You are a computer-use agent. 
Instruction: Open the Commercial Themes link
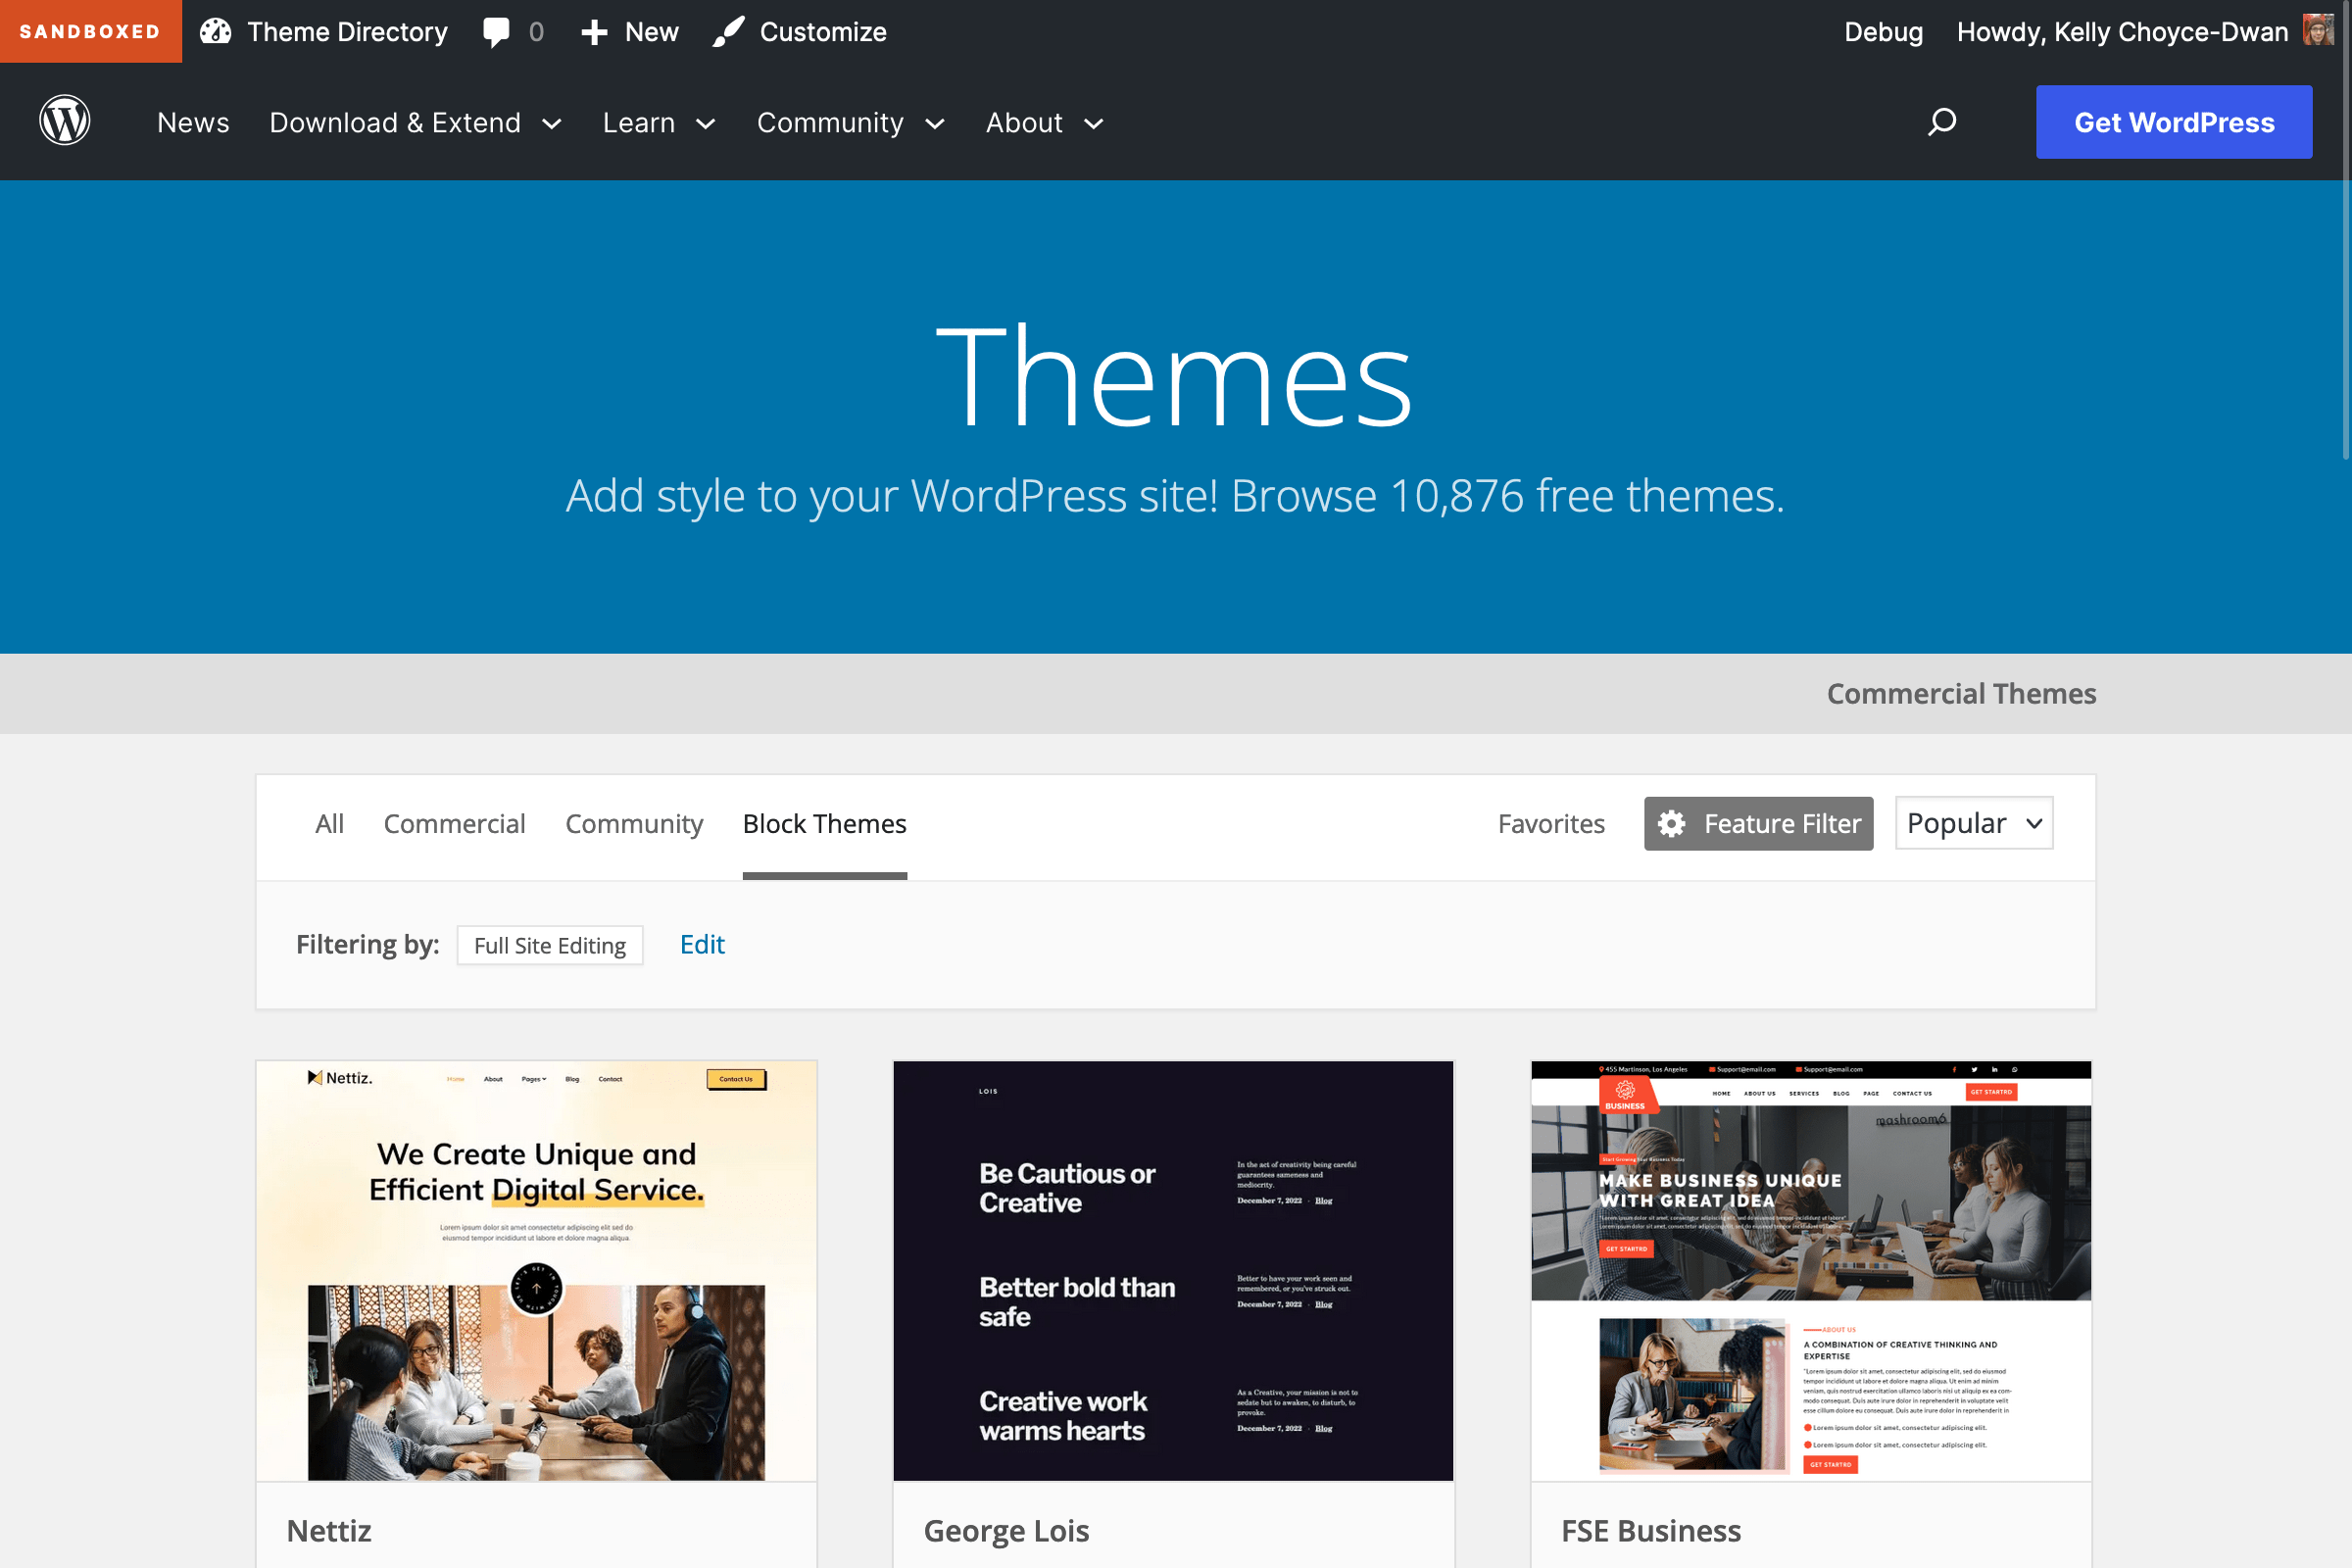point(1960,694)
